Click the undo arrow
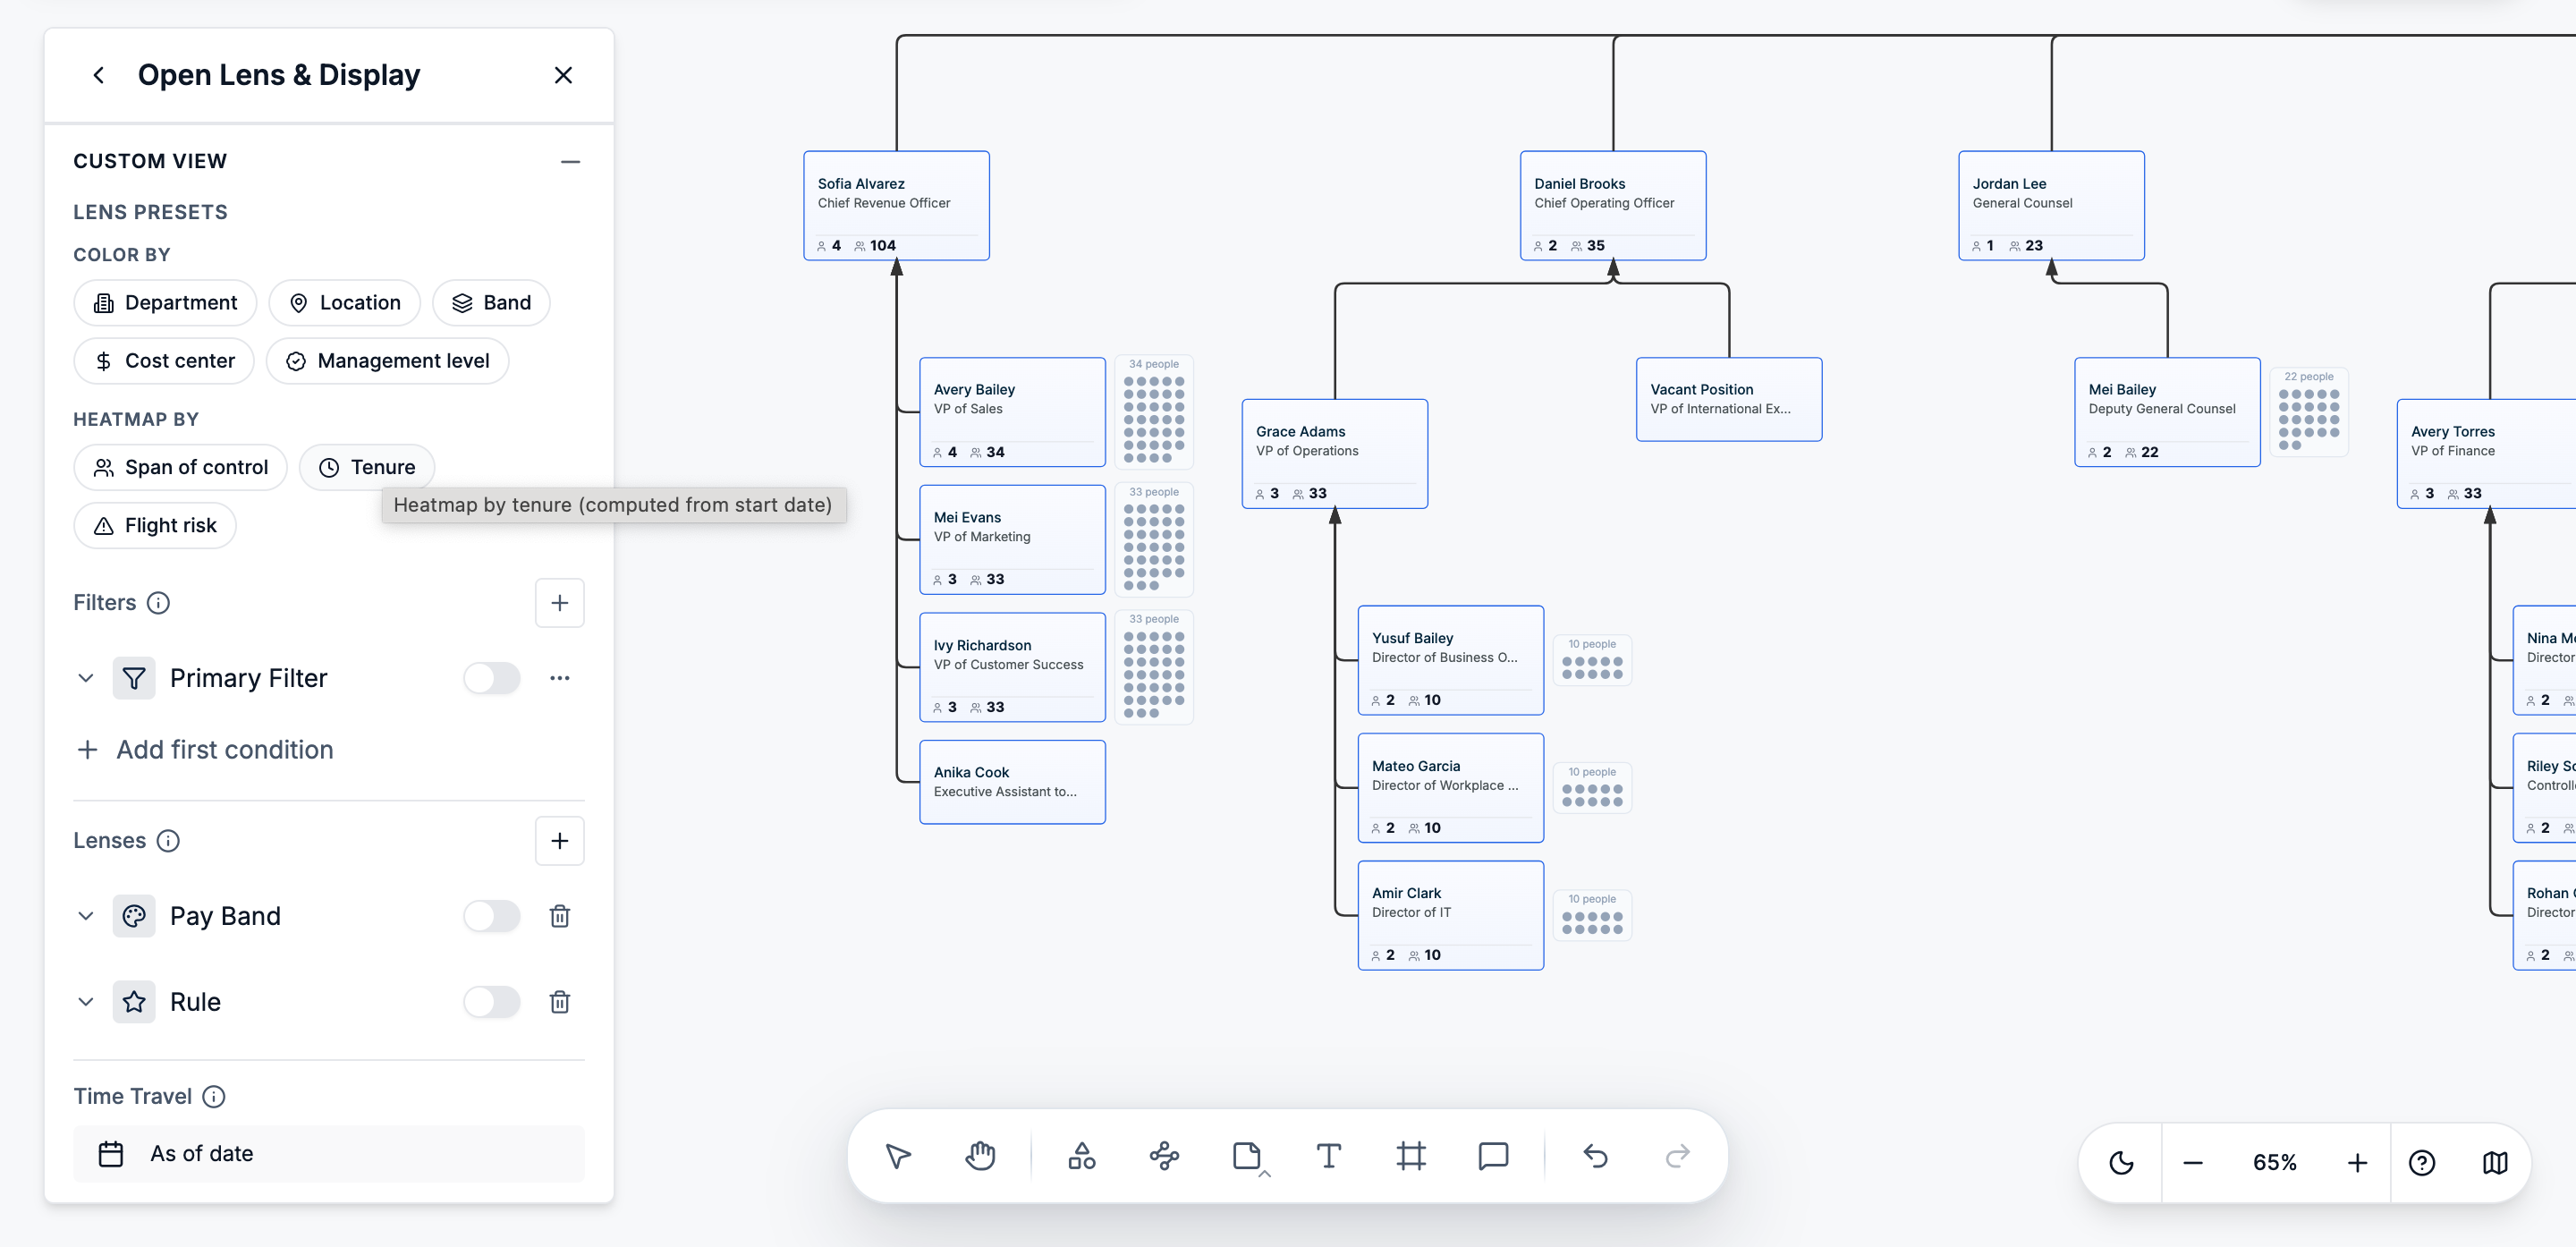2576x1247 pixels. (x=1595, y=1156)
